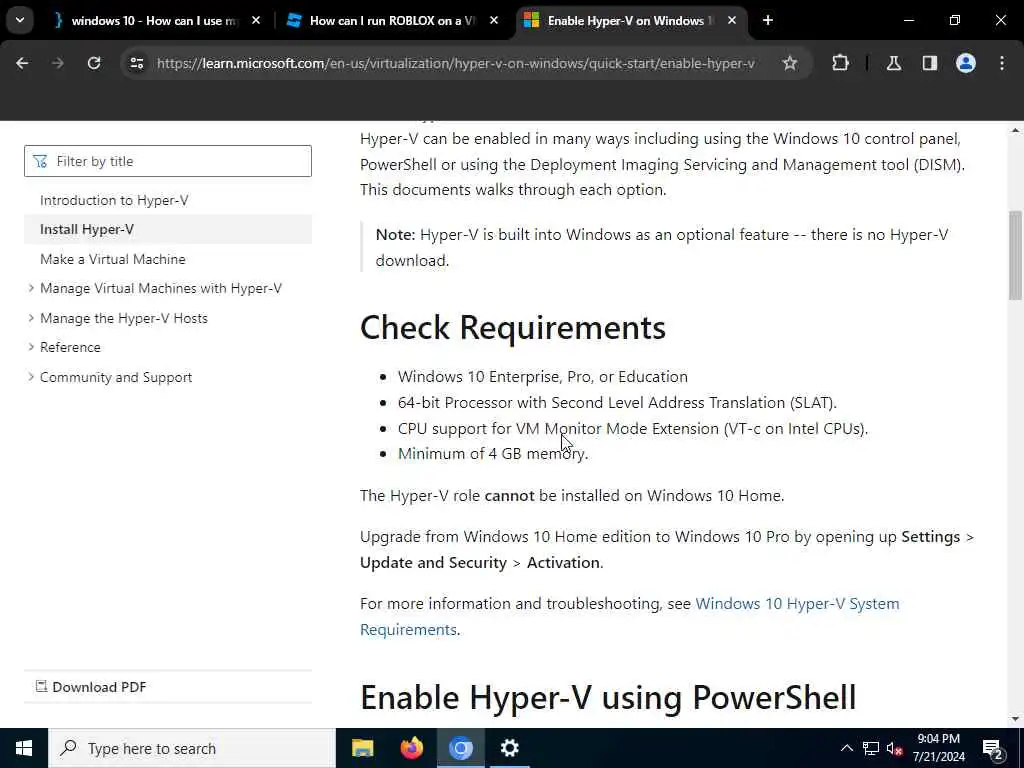Close the windows 10 - How can I use tab

(256, 21)
